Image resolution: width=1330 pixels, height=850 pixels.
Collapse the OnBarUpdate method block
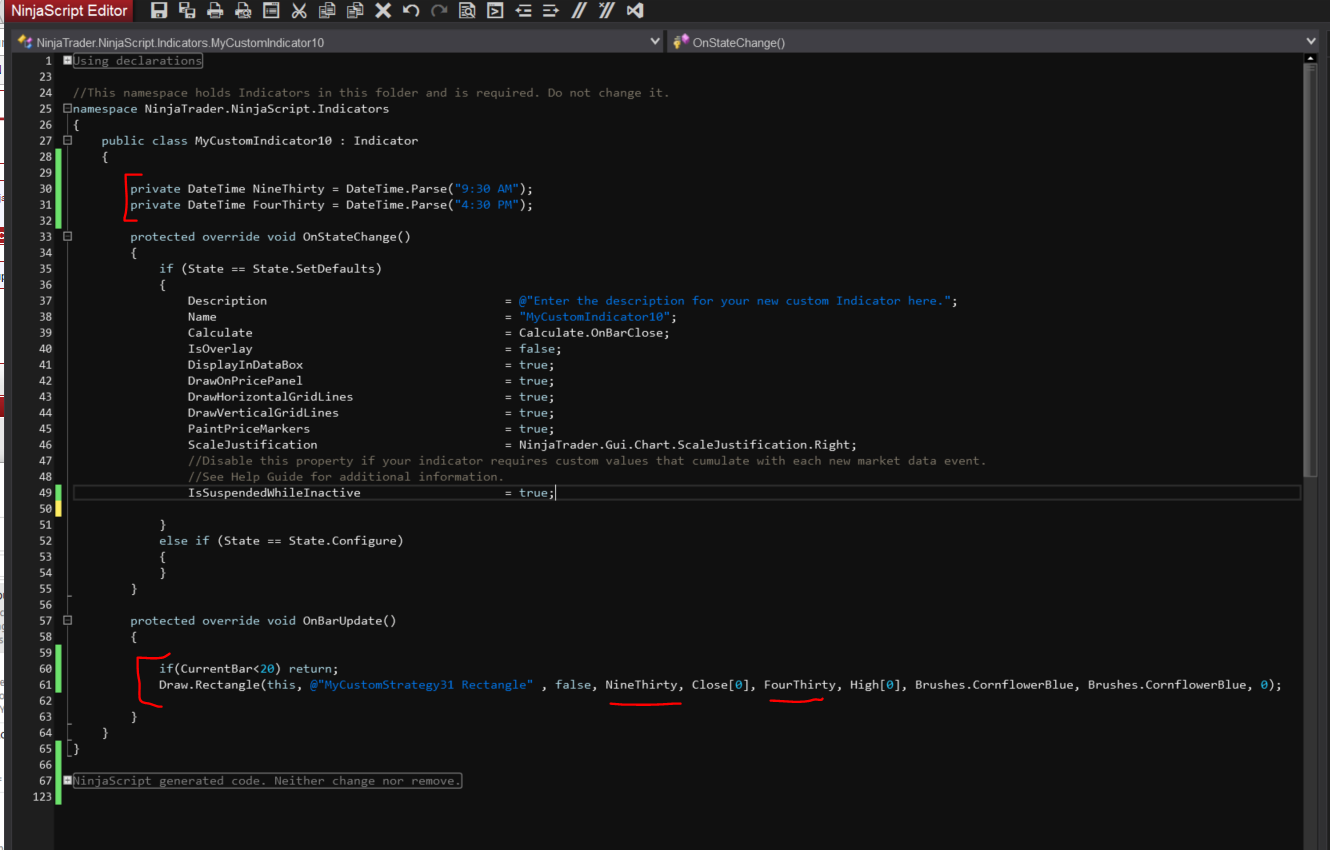(67, 621)
